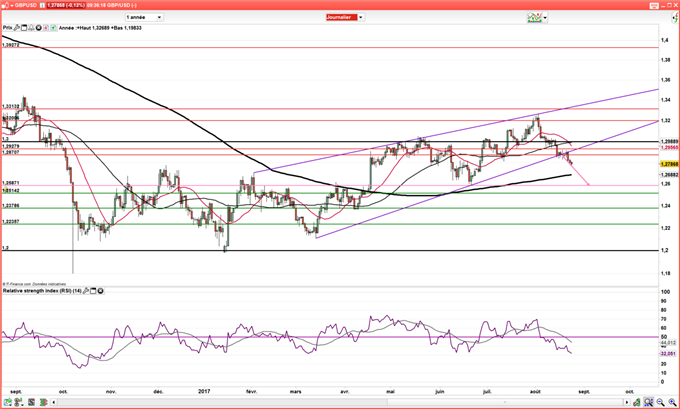680x409 pixels.
Task: Remove the RSI indicator panel
Action: pos(101,291)
